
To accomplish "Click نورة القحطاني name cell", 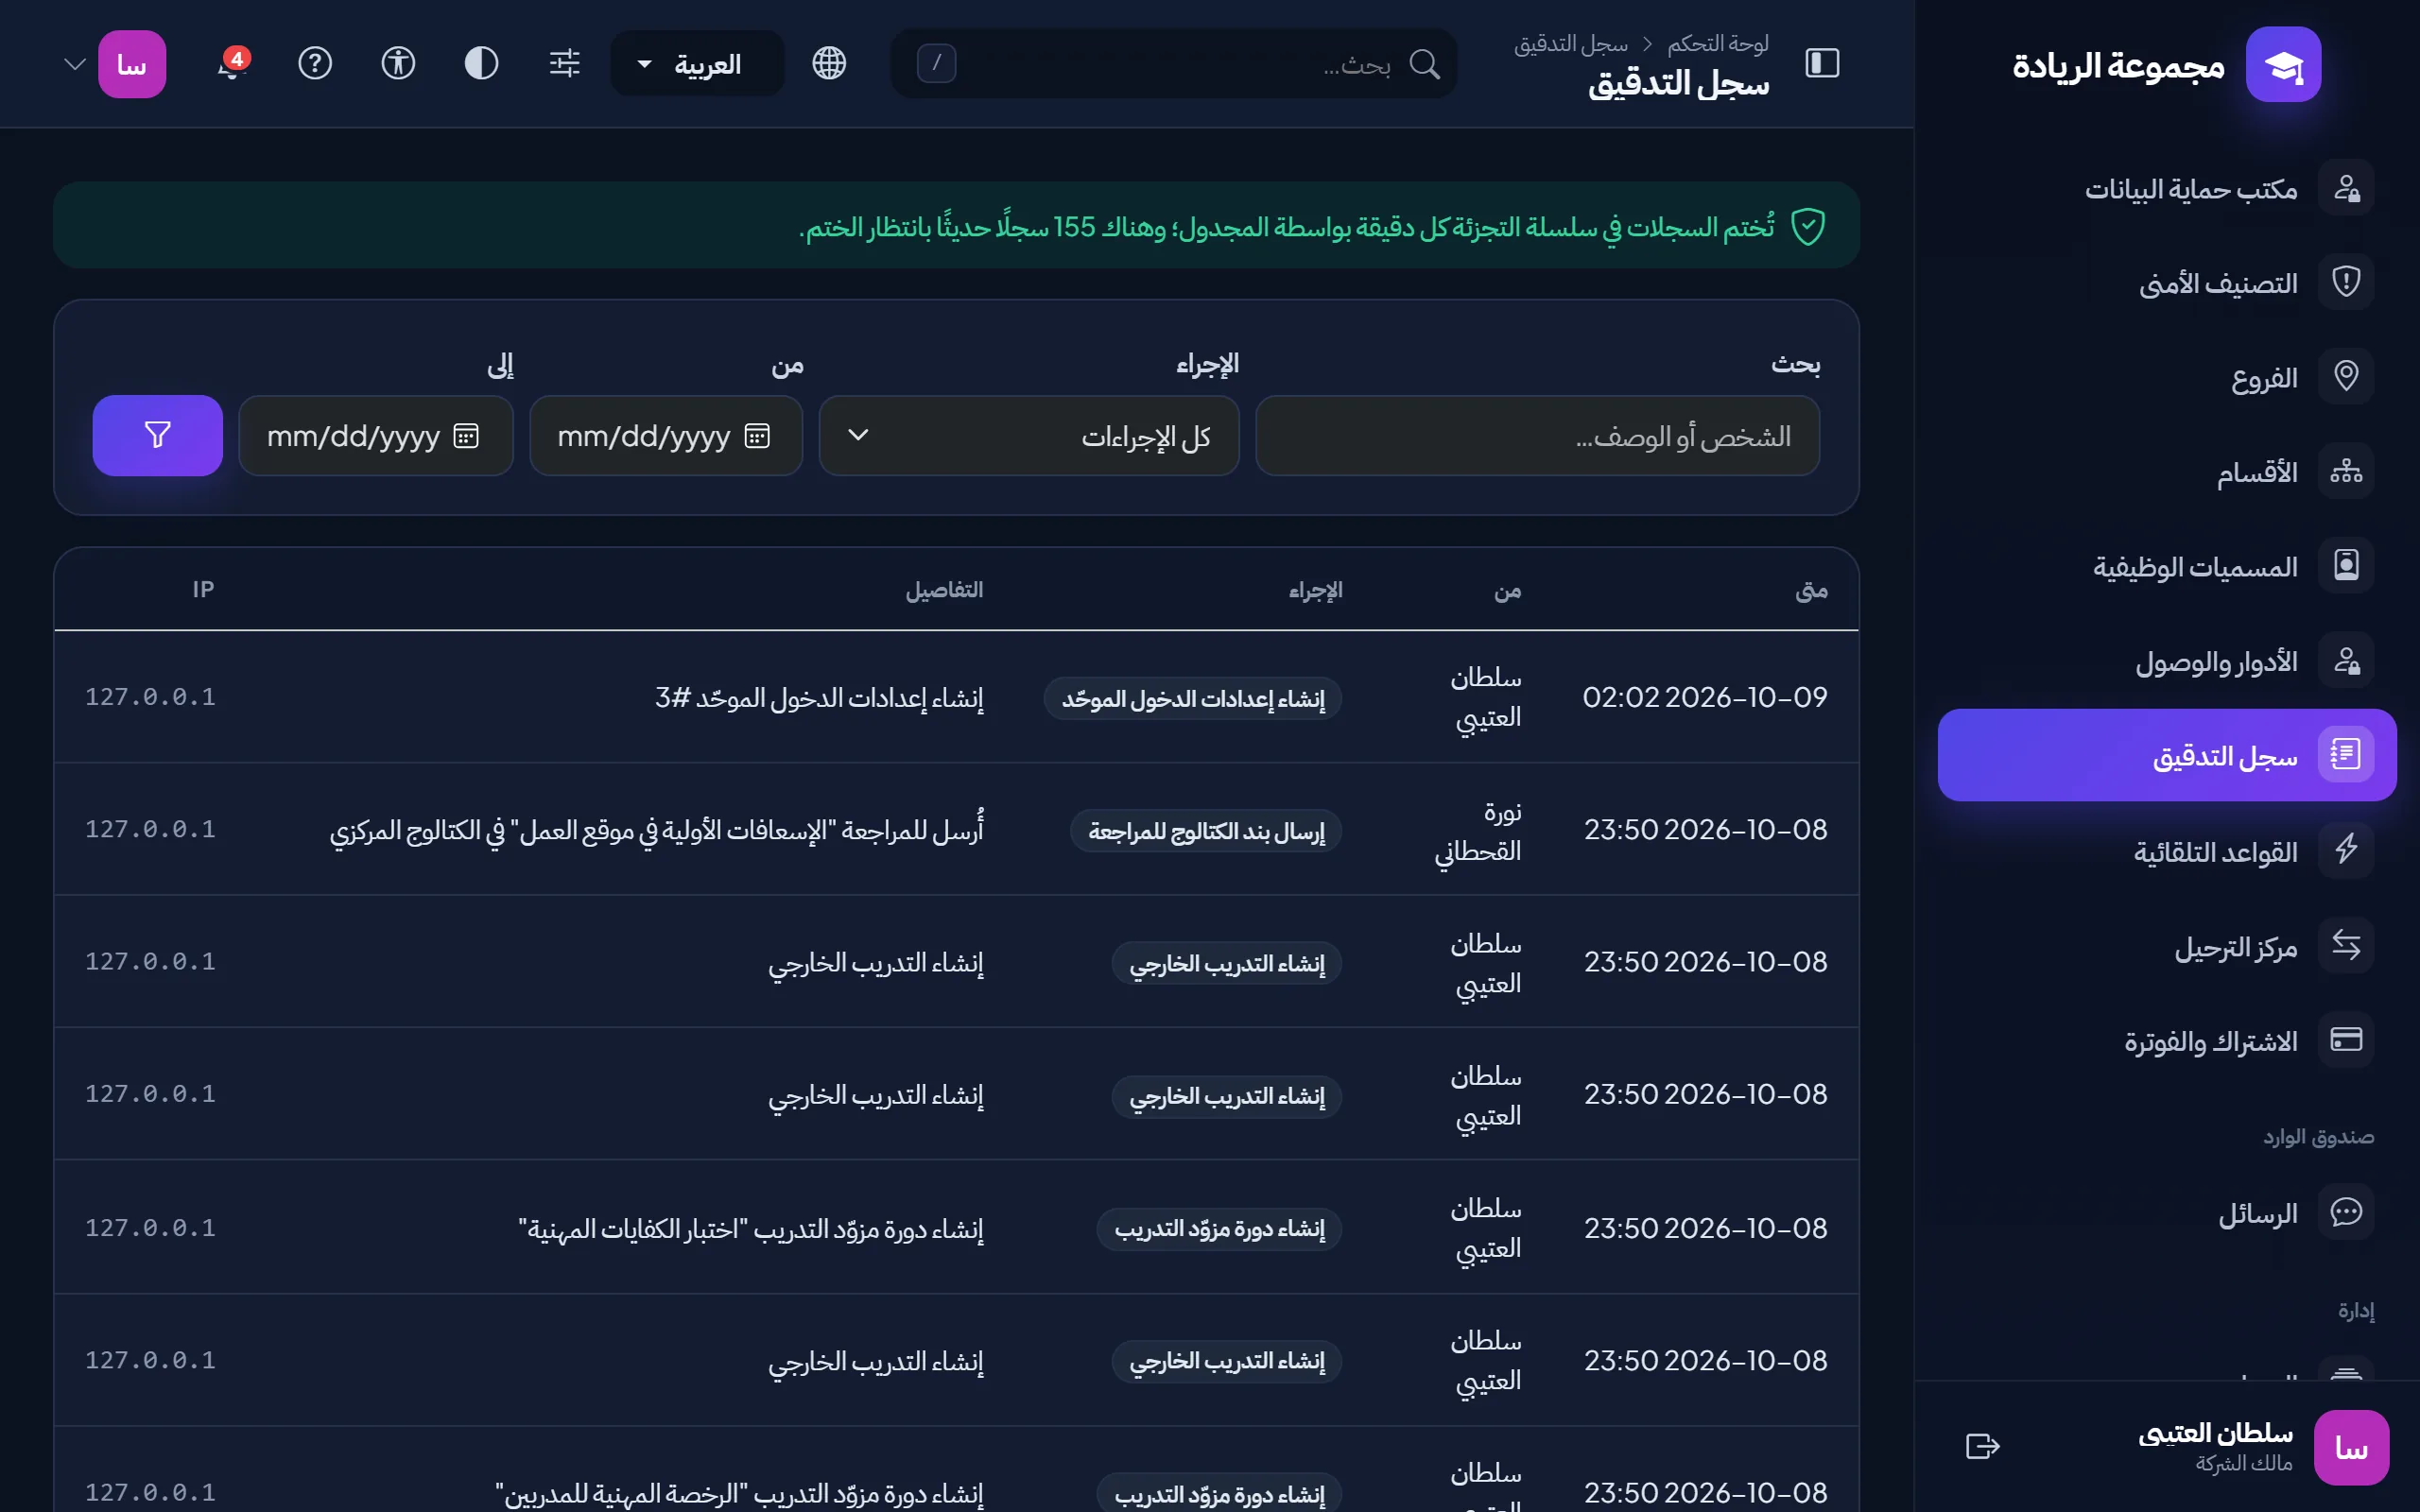I will (x=1478, y=830).
